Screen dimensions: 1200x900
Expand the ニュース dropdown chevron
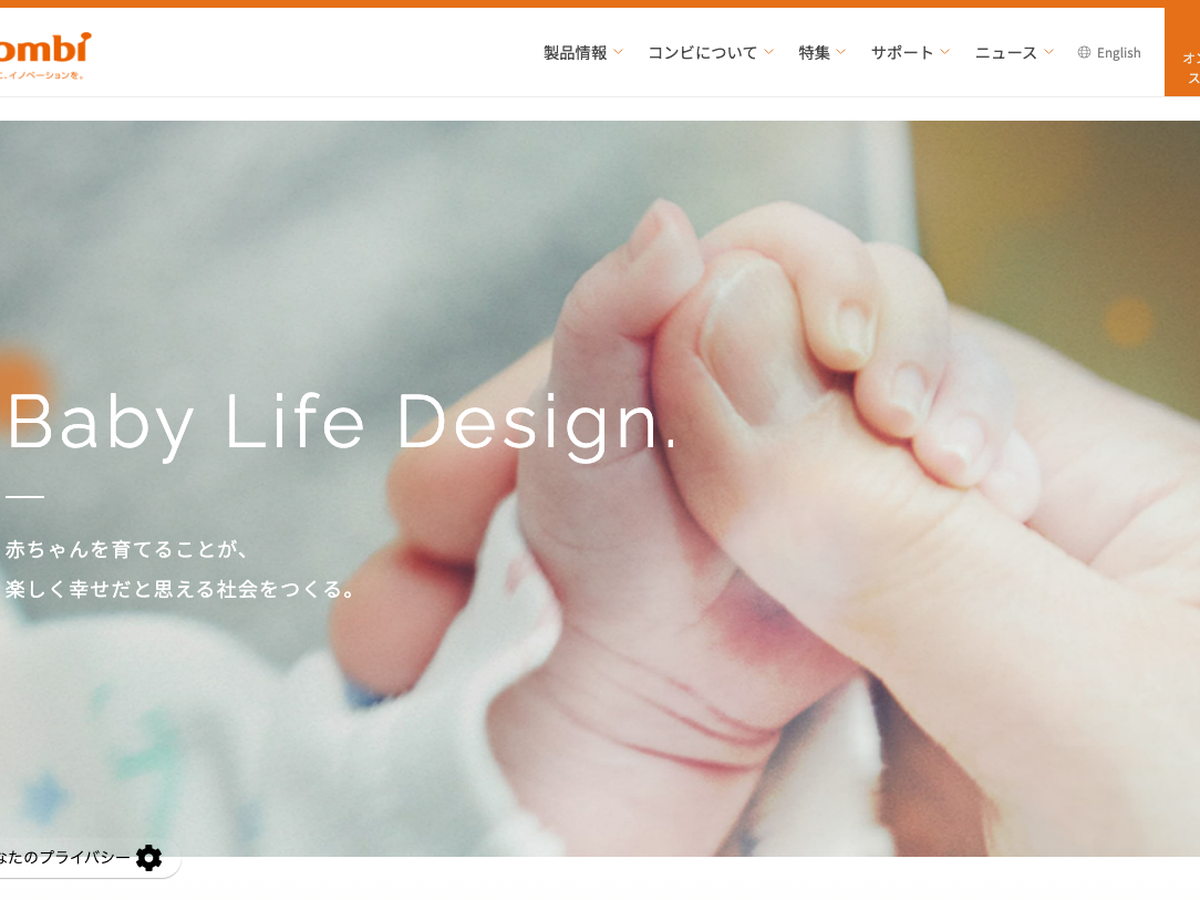tap(1048, 52)
